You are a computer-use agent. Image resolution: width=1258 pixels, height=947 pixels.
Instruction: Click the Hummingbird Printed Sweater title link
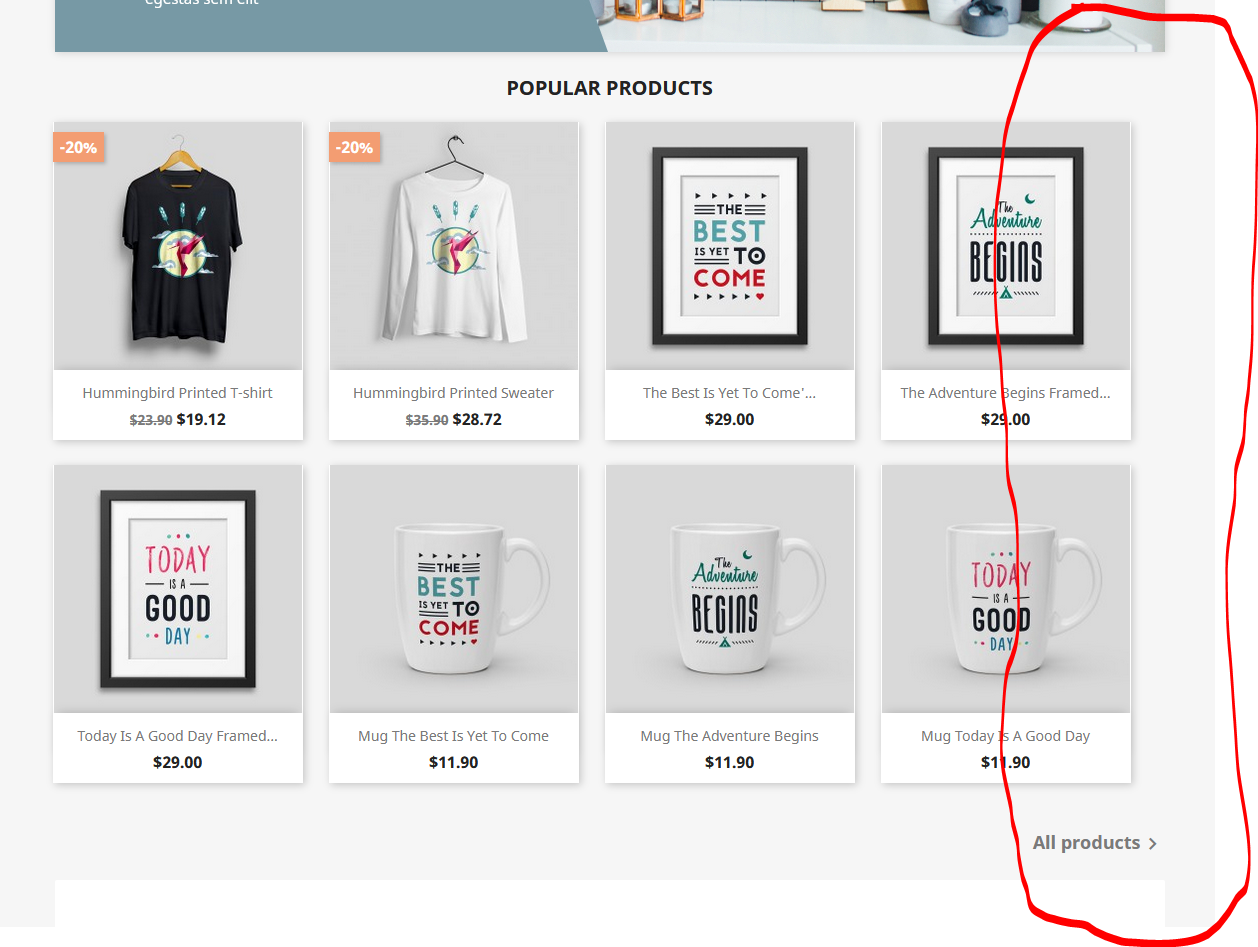tap(453, 393)
